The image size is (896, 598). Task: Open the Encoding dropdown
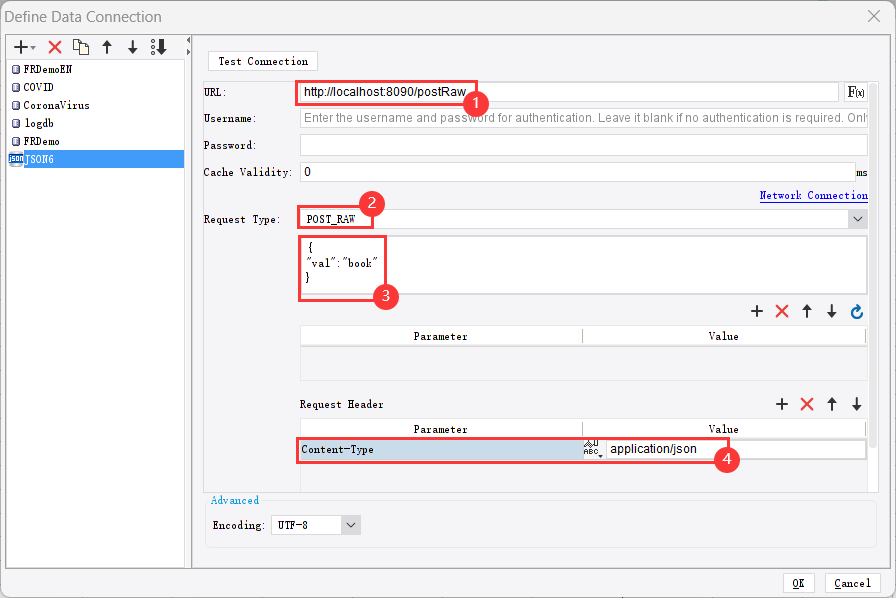pyautogui.click(x=348, y=524)
